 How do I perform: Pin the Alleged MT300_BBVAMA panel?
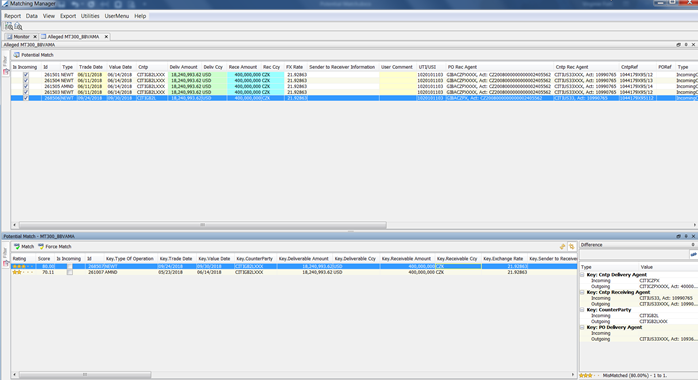(686, 44)
